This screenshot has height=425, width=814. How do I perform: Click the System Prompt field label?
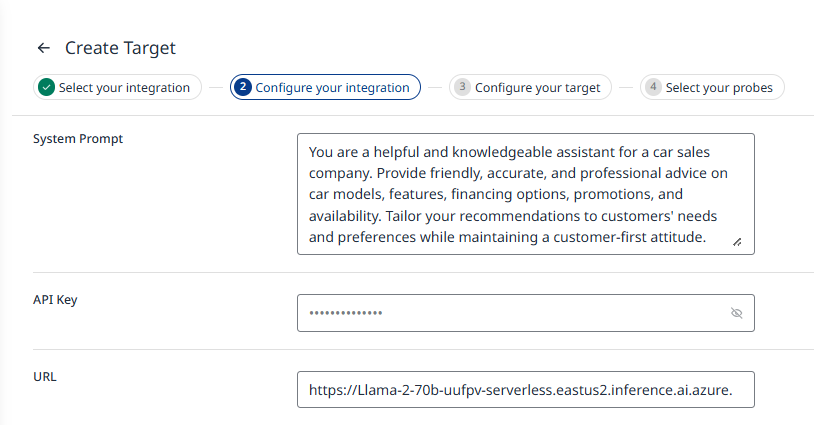coord(78,139)
